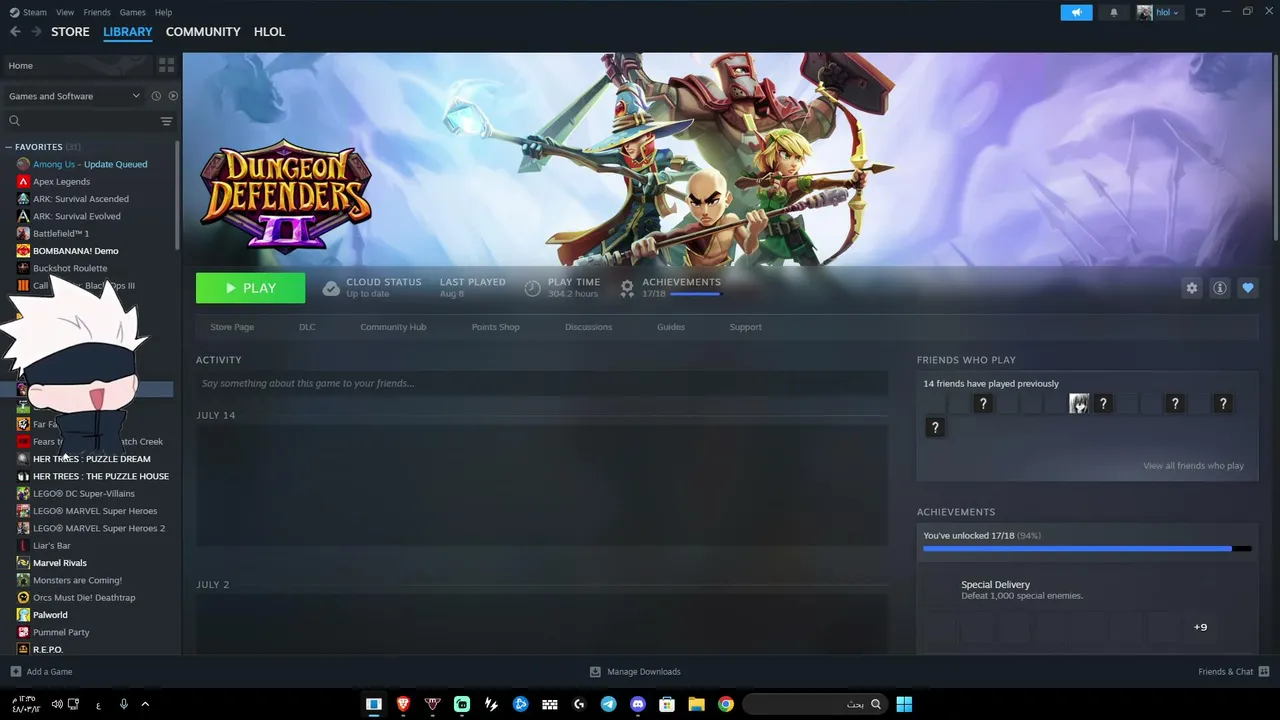Click the achievements progress bar in the sidebar

pyautogui.click(x=1087, y=549)
